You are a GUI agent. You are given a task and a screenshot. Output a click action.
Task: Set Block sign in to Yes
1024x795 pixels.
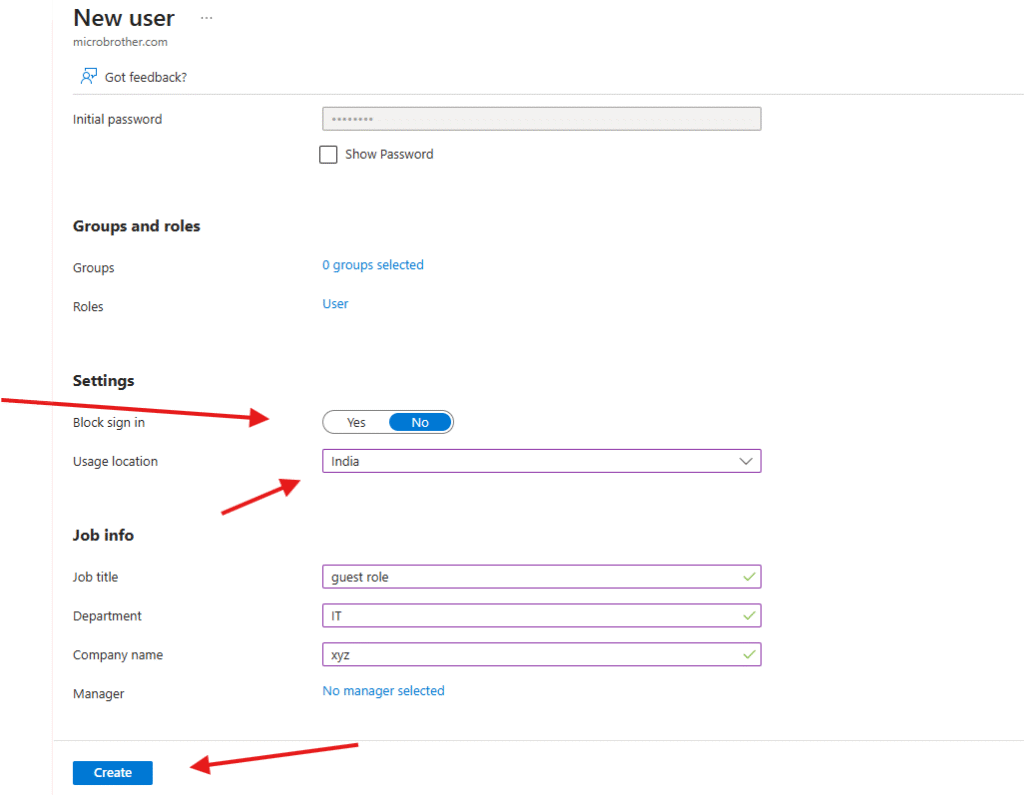(x=356, y=423)
